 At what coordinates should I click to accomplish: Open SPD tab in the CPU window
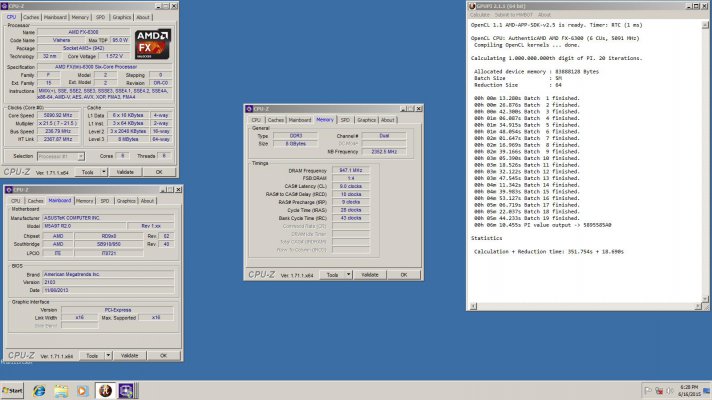click(x=100, y=17)
